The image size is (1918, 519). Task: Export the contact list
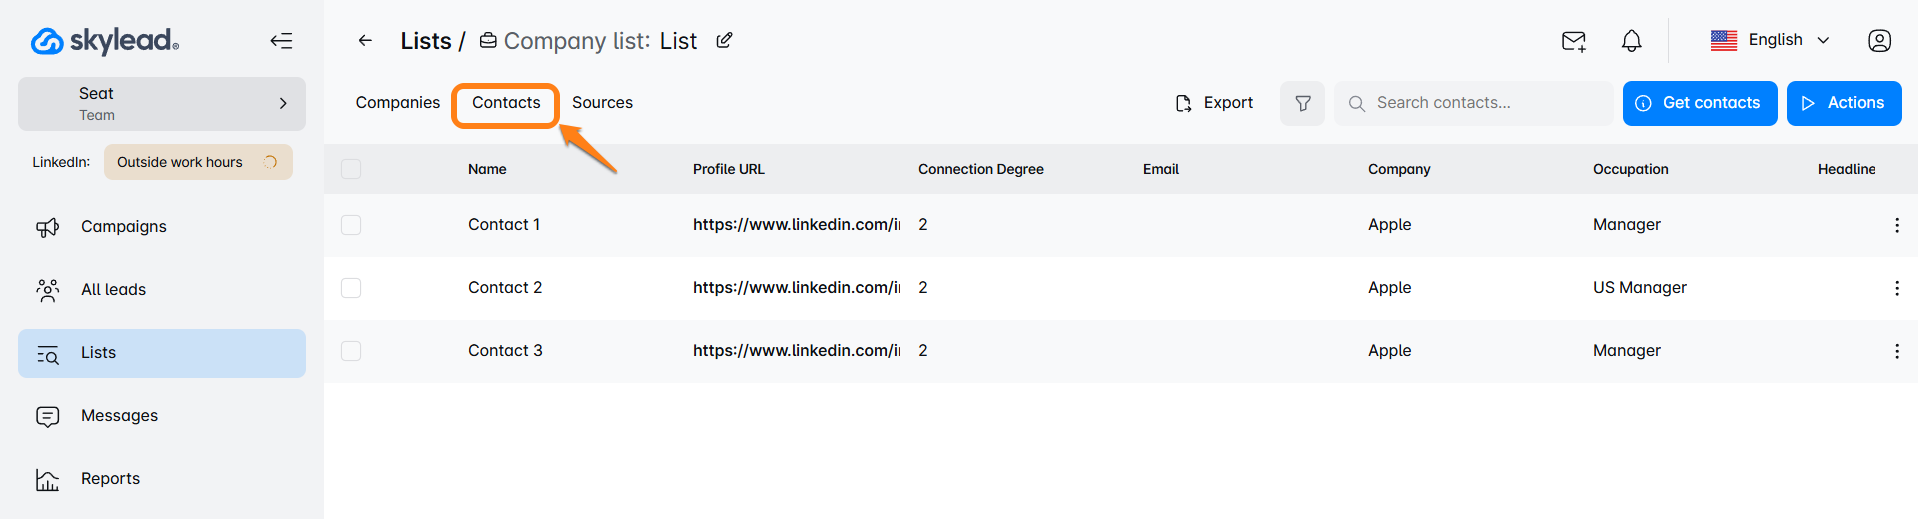[1214, 103]
